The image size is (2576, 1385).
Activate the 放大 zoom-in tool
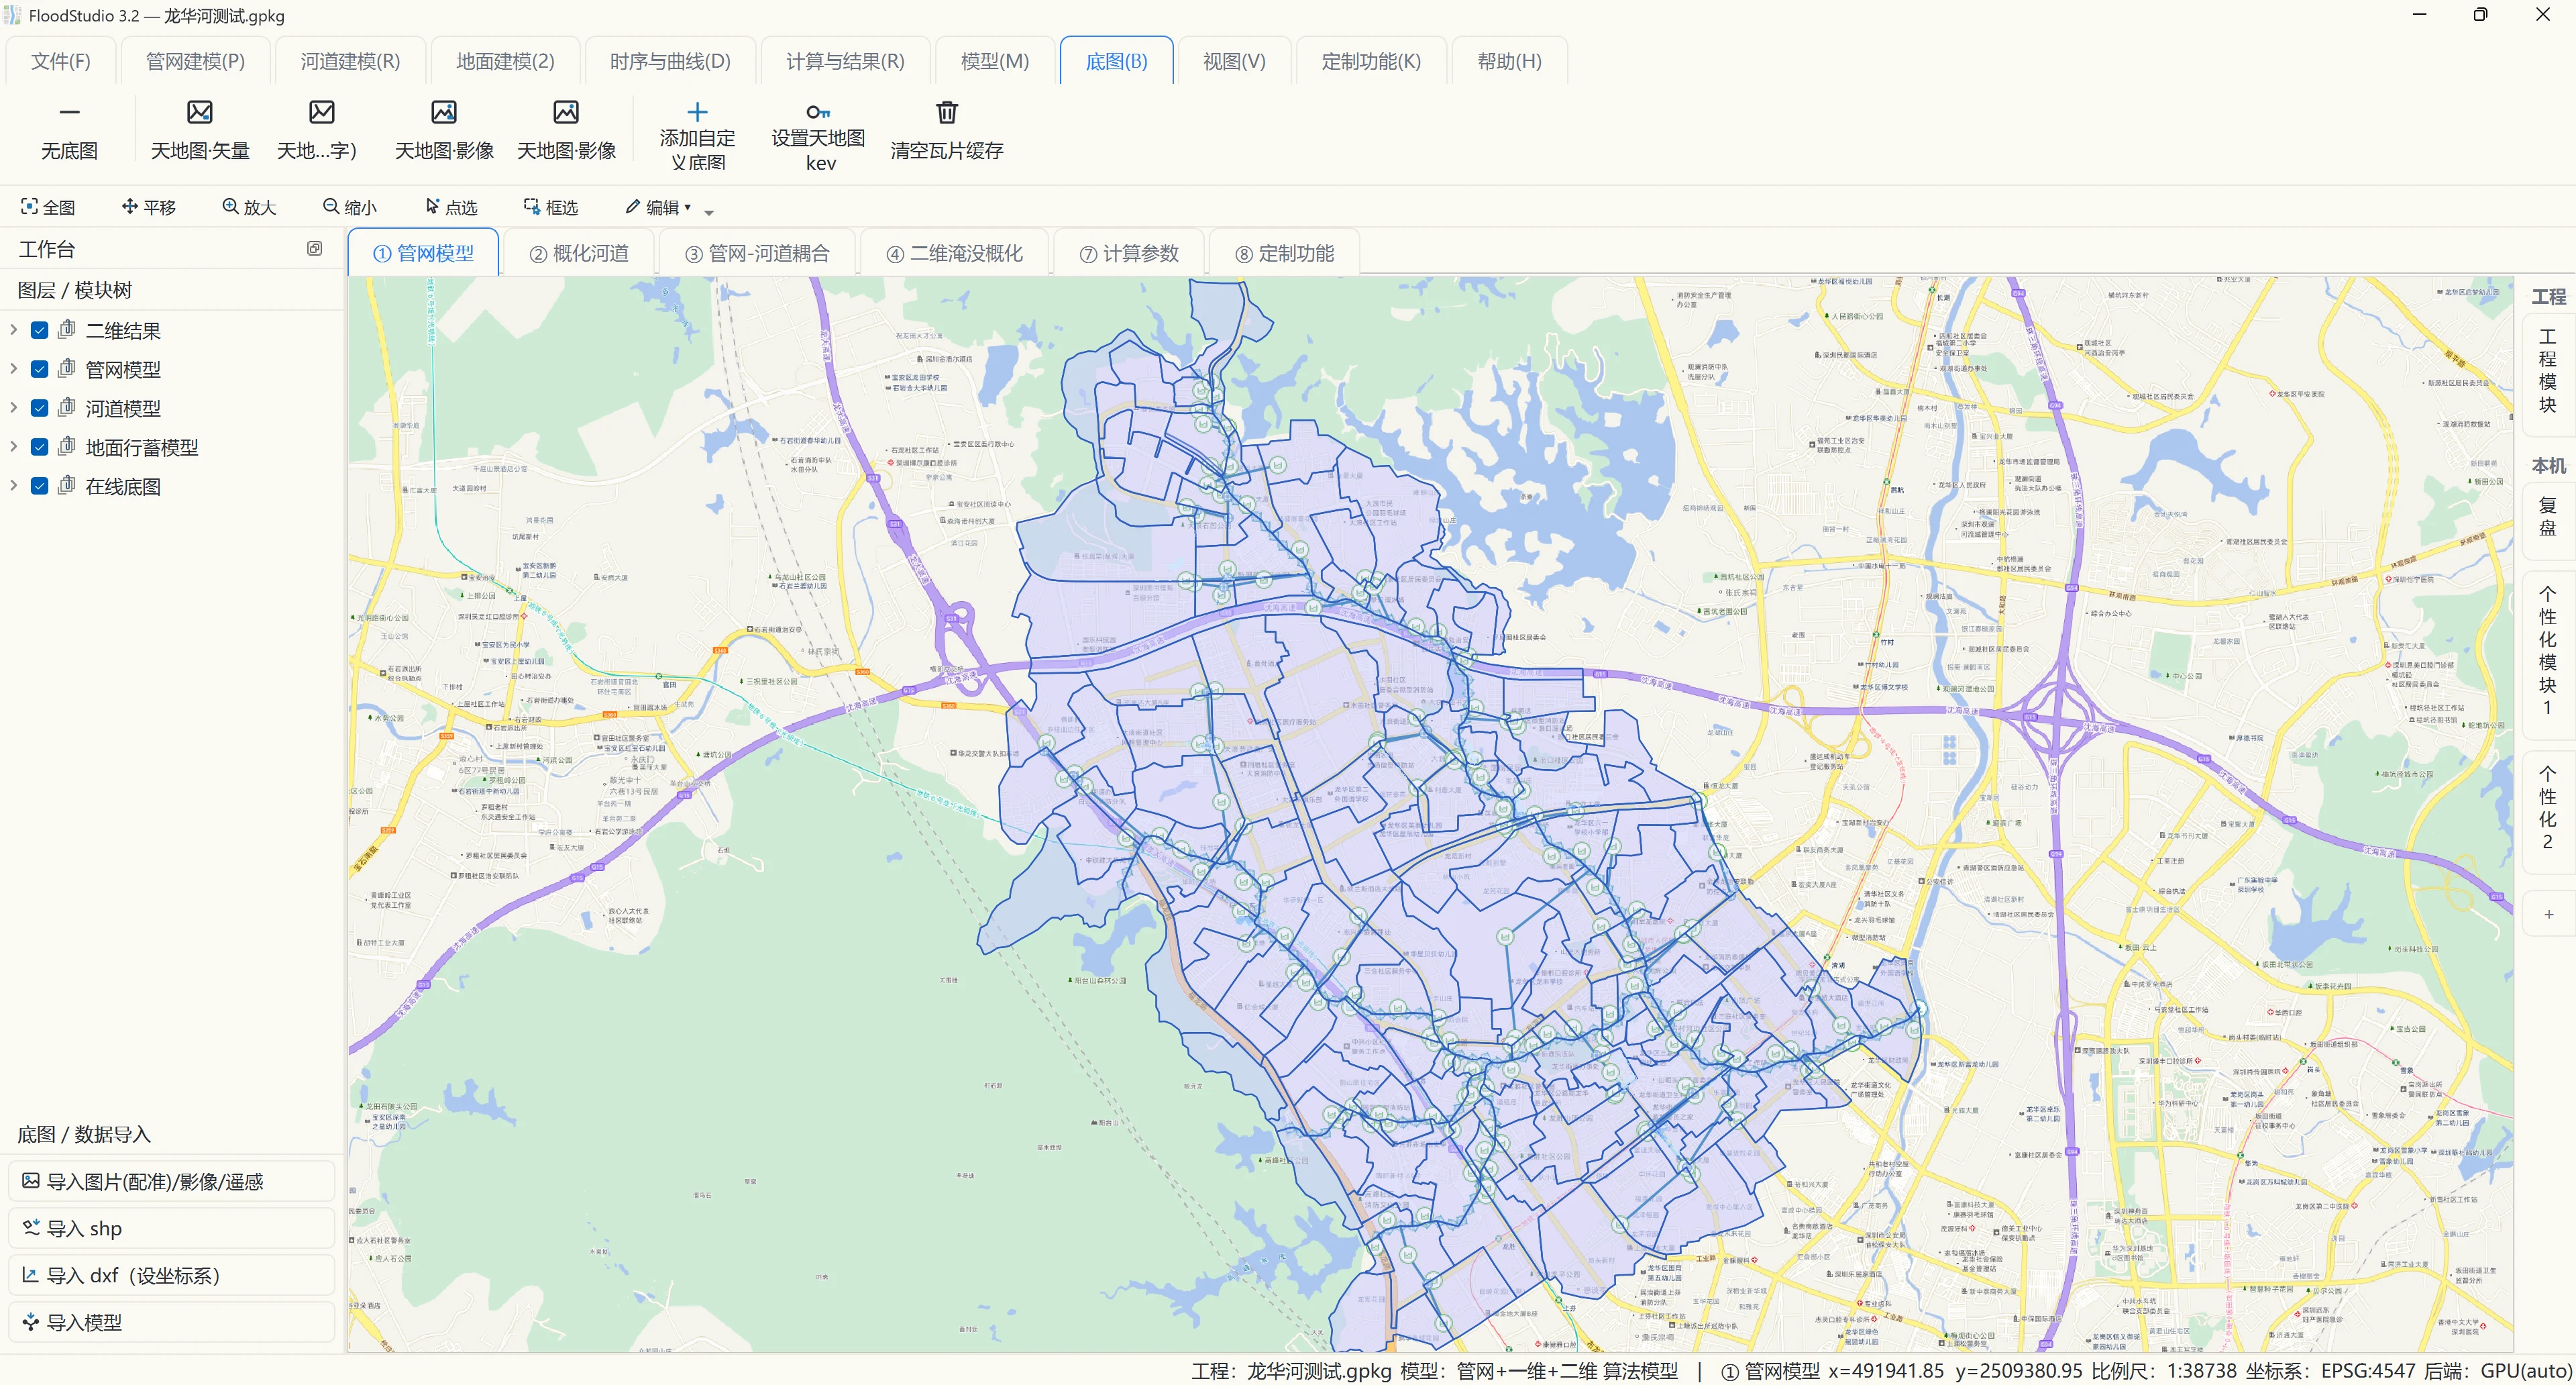(248, 207)
